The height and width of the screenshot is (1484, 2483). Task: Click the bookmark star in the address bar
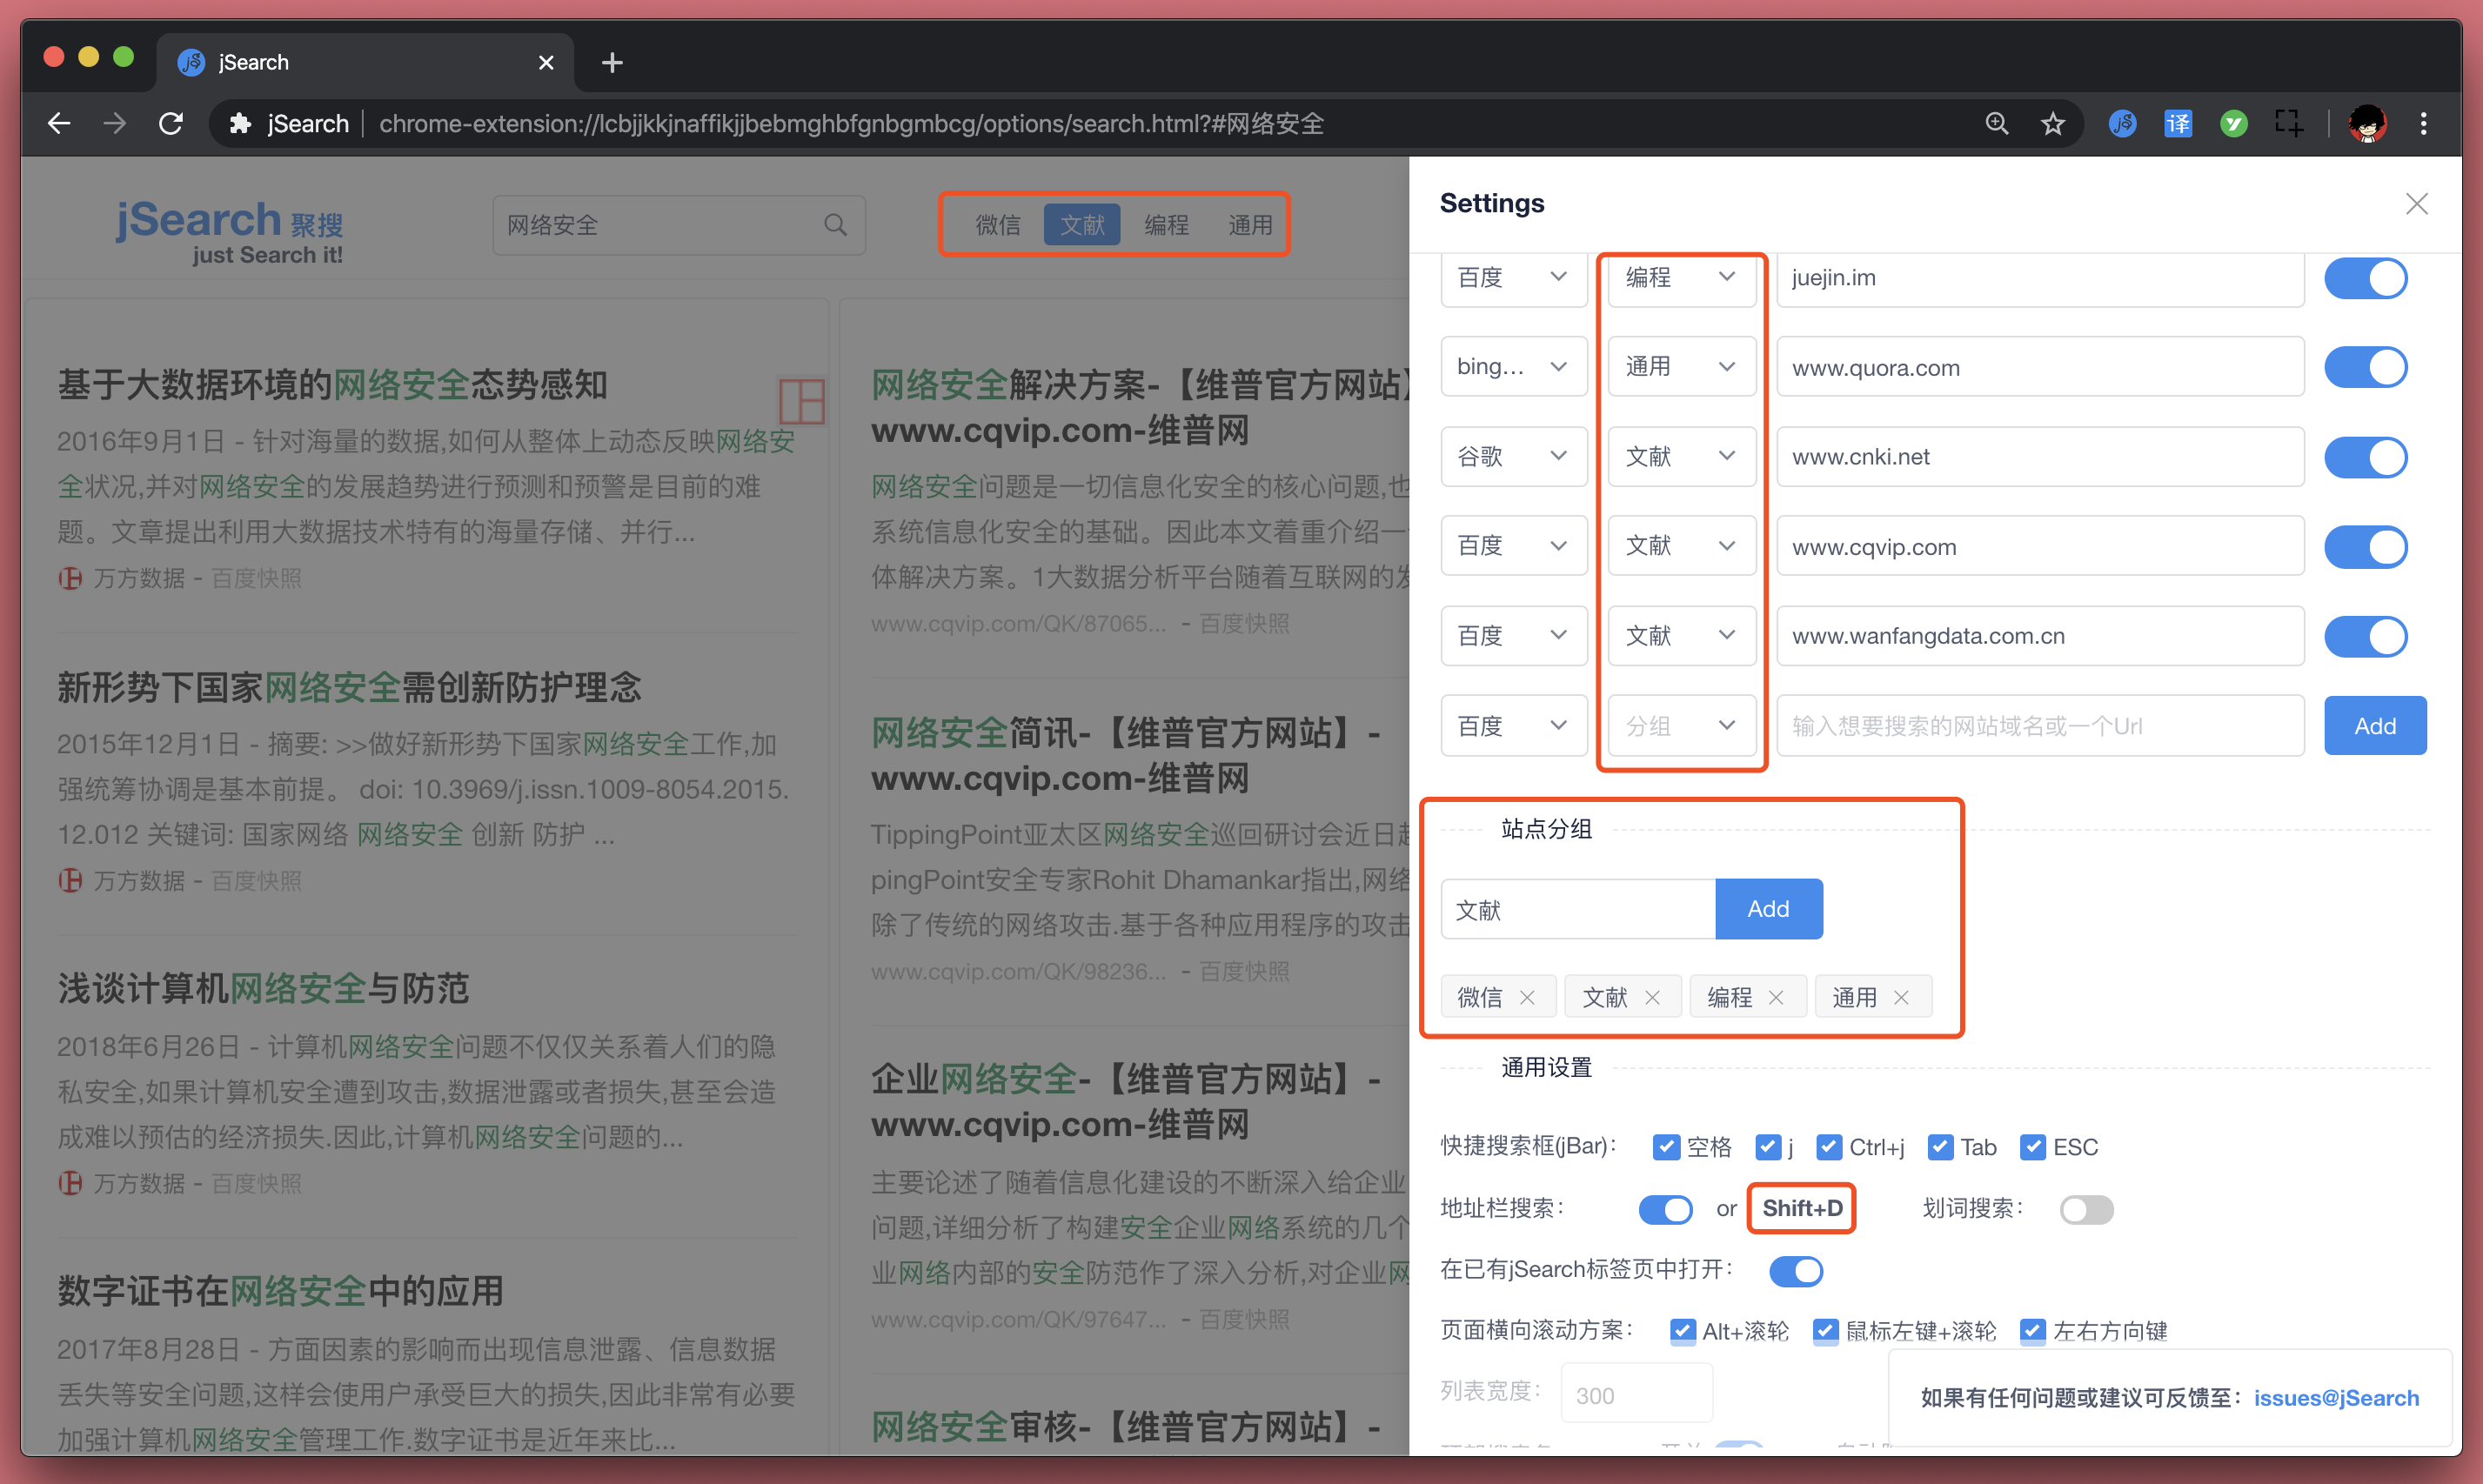[2052, 123]
